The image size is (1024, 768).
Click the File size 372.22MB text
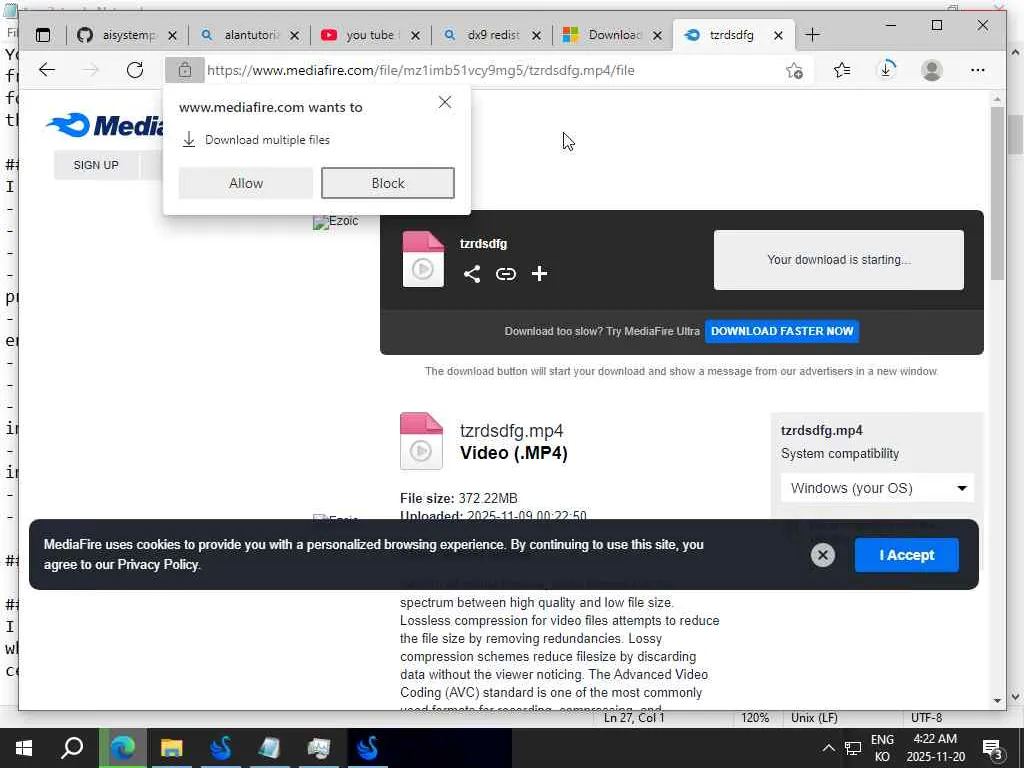pyautogui.click(x=458, y=498)
